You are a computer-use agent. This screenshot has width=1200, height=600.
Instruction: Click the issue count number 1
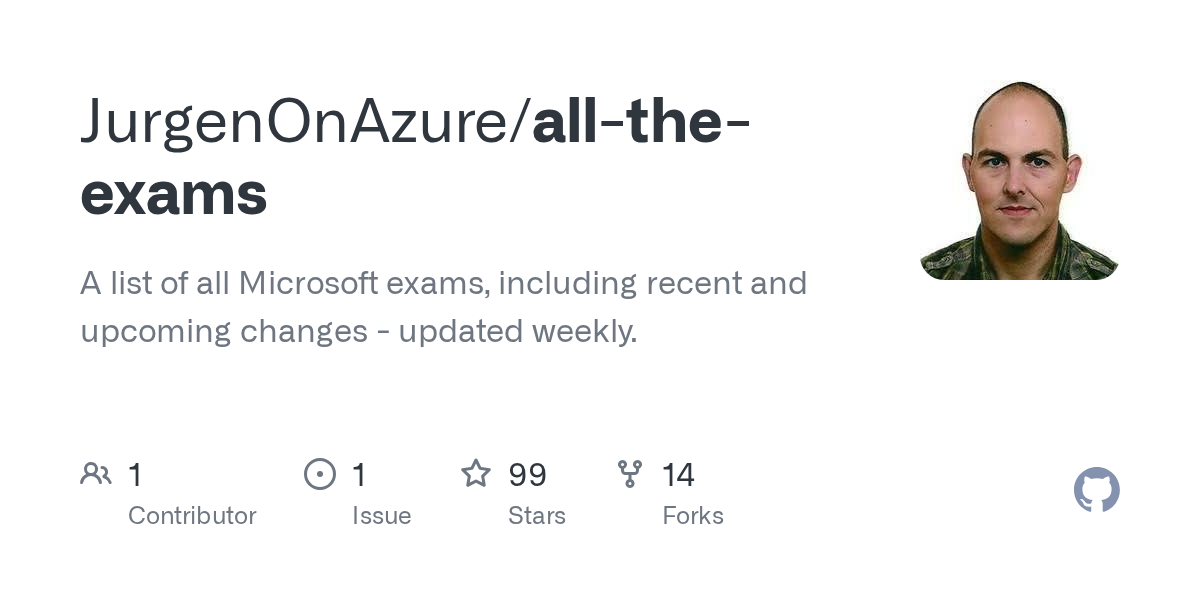click(359, 474)
